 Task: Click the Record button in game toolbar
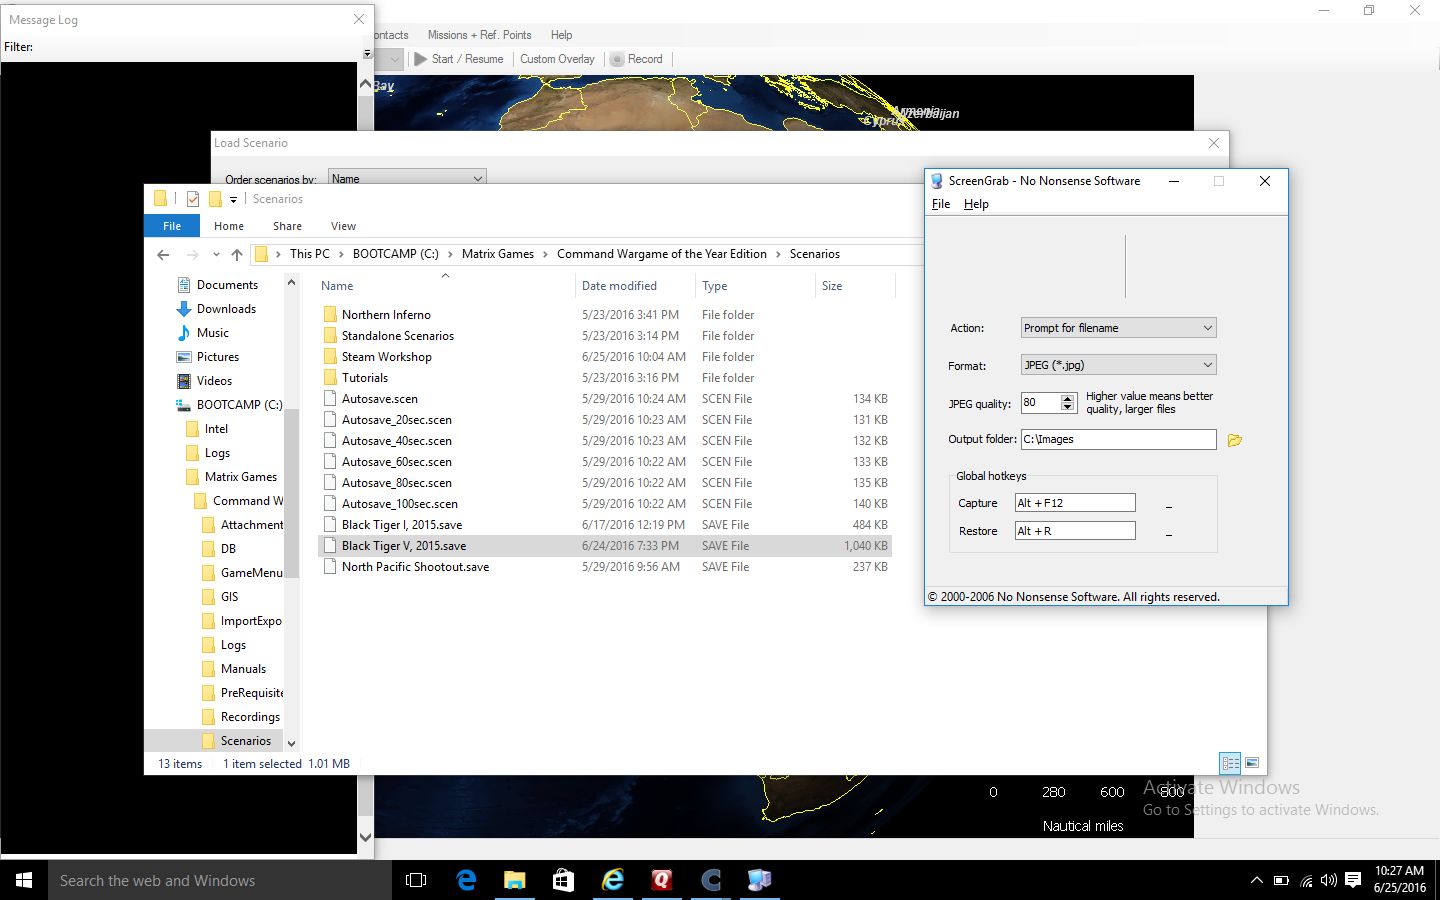(x=637, y=59)
